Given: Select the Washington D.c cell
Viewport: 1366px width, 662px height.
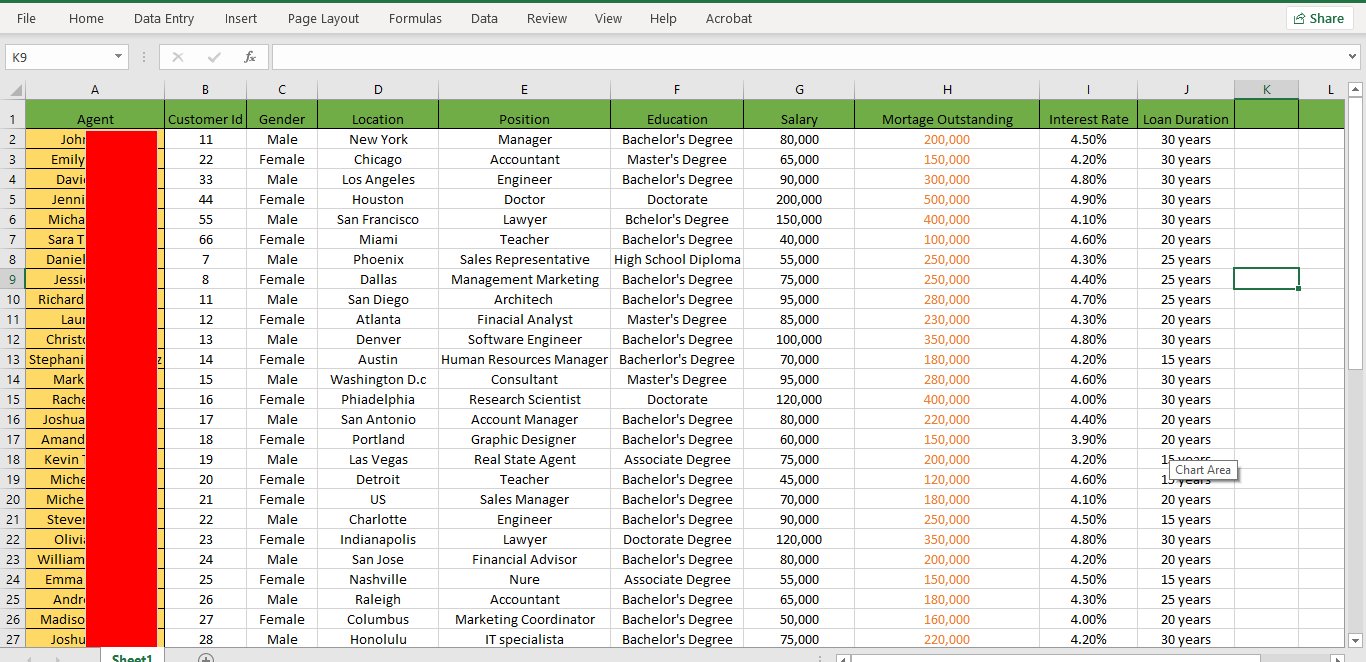Looking at the screenshot, I should click(378, 379).
